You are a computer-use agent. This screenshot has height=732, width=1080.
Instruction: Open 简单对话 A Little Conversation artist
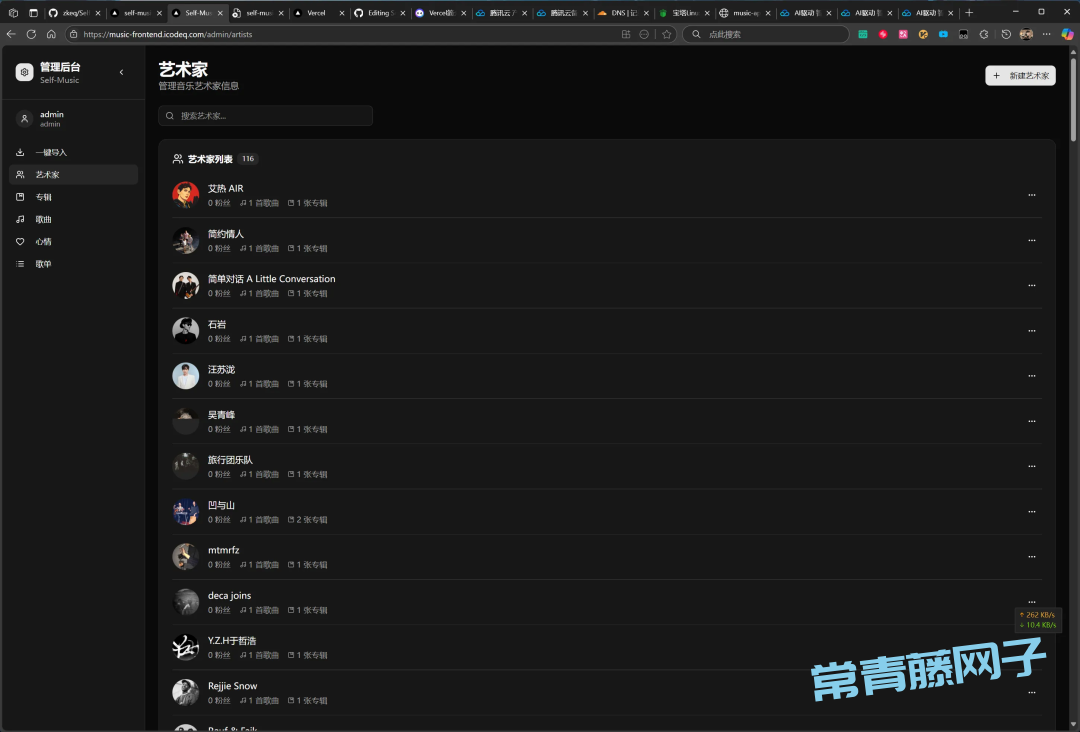[271, 279]
